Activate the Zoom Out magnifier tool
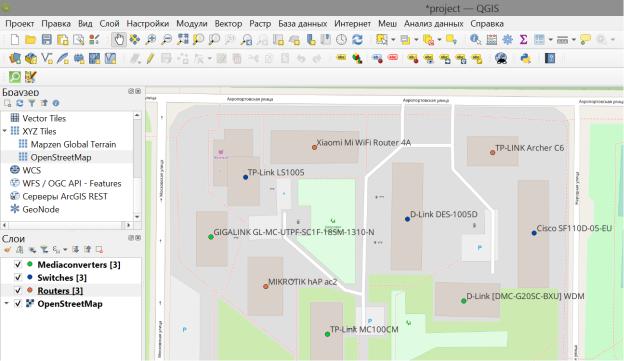624x361 pixels. point(167,39)
